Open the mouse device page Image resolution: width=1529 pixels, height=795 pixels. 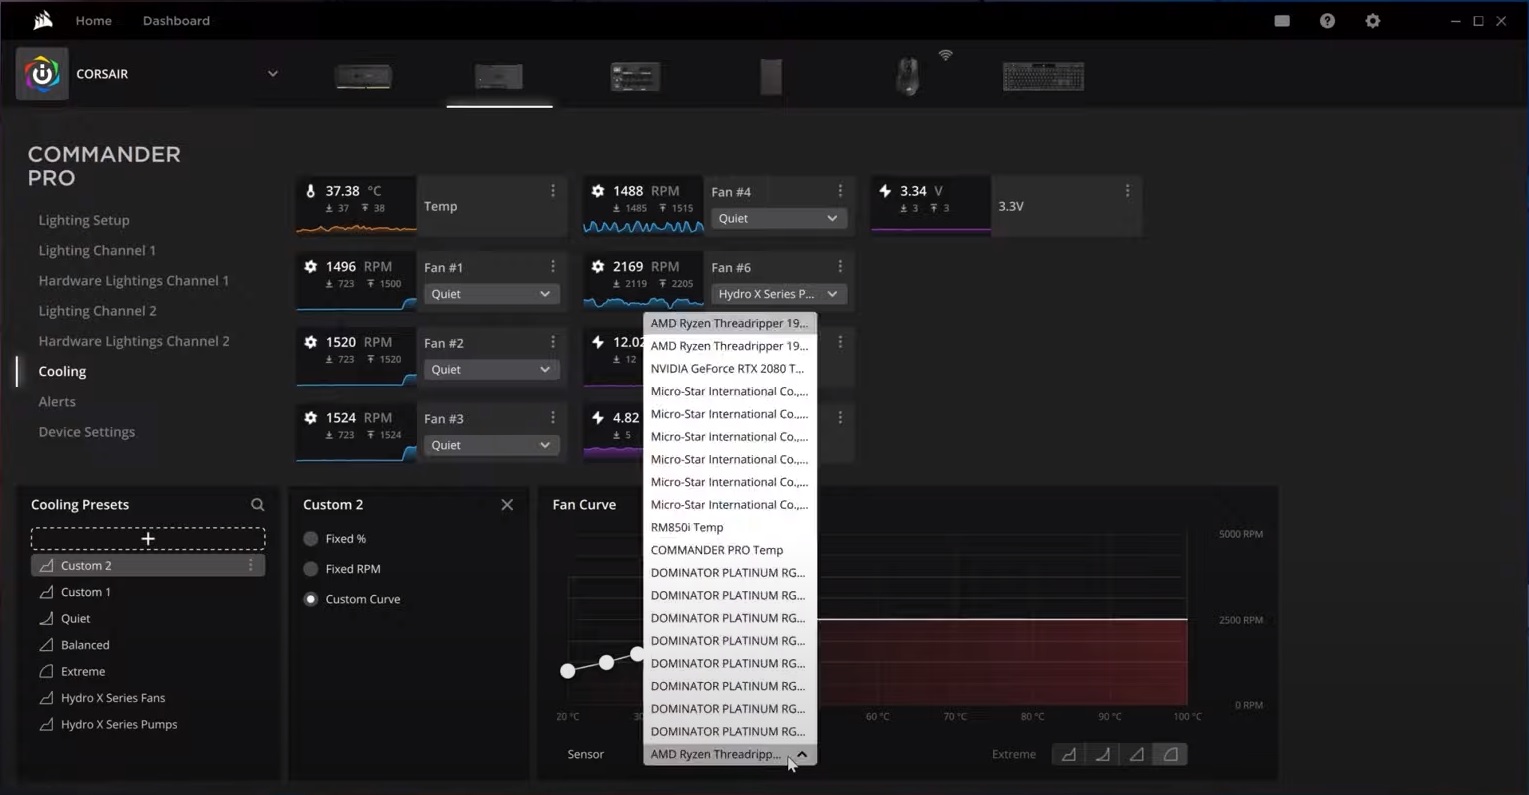pyautogui.click(x=906, y=76)
